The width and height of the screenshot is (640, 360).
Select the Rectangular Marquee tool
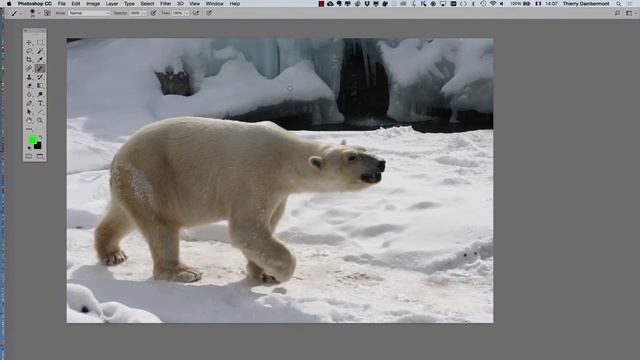point(40,42)
